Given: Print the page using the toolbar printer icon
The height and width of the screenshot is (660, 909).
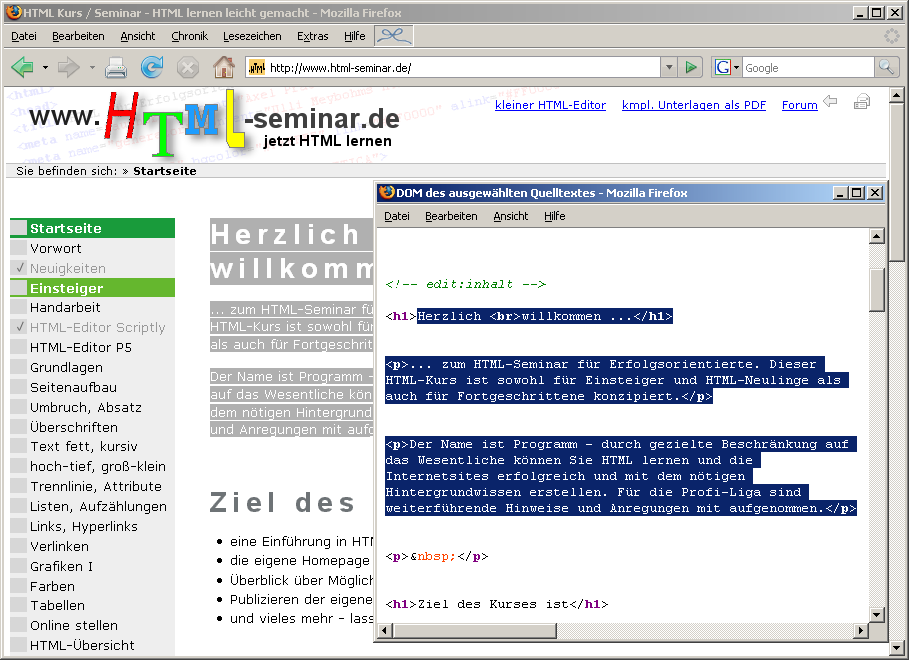Looking at the screenshot, I should pyautogui.click(x=116, y=68).
